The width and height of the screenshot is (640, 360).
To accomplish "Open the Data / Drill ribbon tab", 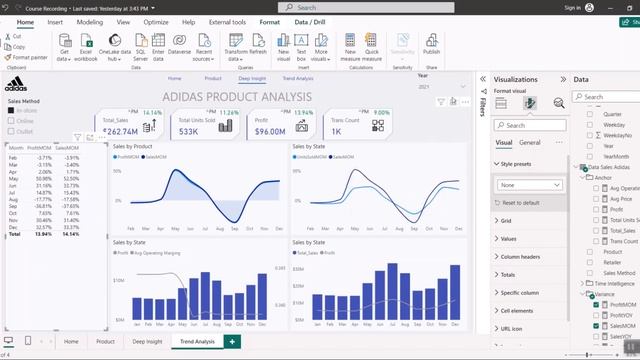I will coord(310,22).
